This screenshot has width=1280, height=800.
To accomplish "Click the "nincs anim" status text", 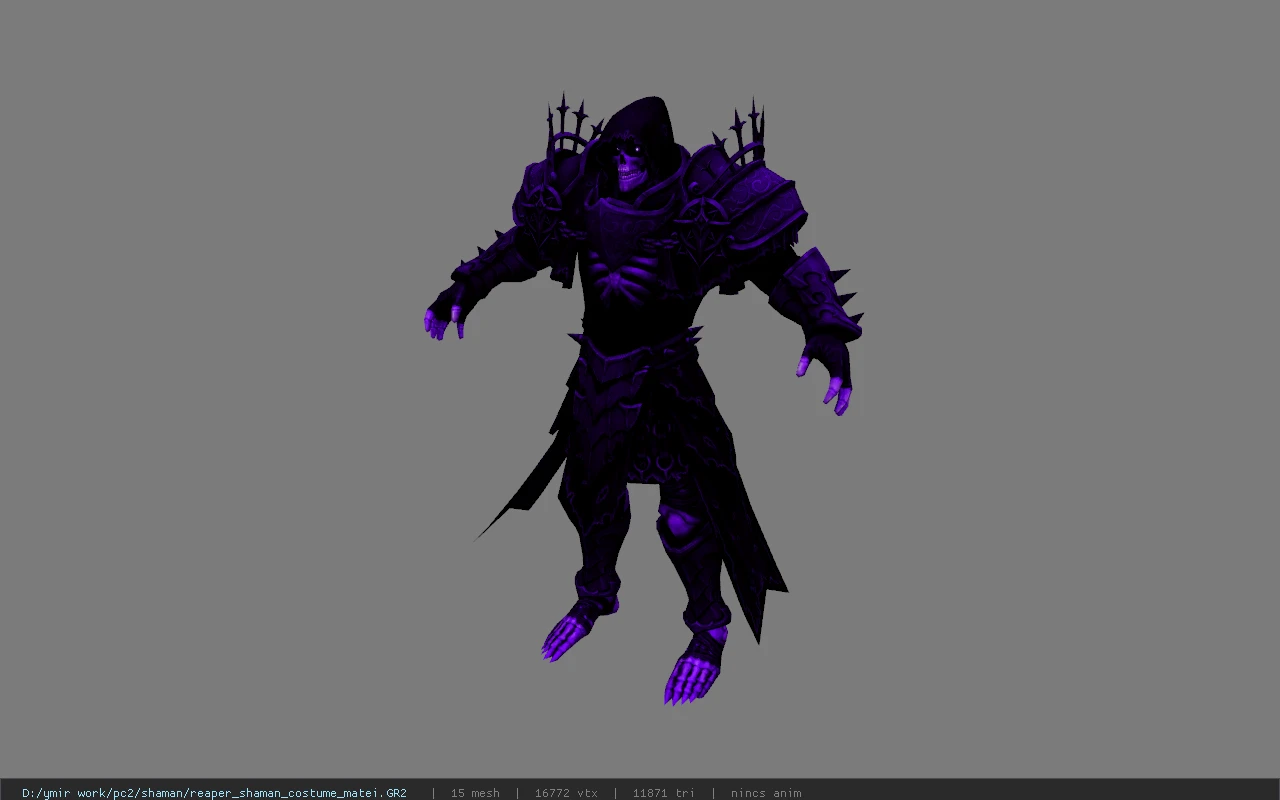I will [766, 793].
